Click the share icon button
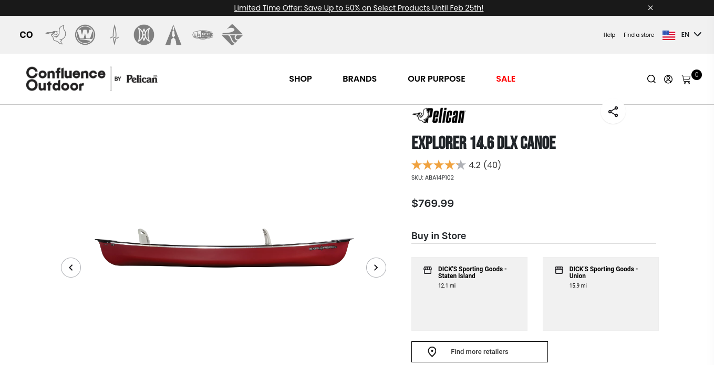714x365 pixels. point(613,112)
